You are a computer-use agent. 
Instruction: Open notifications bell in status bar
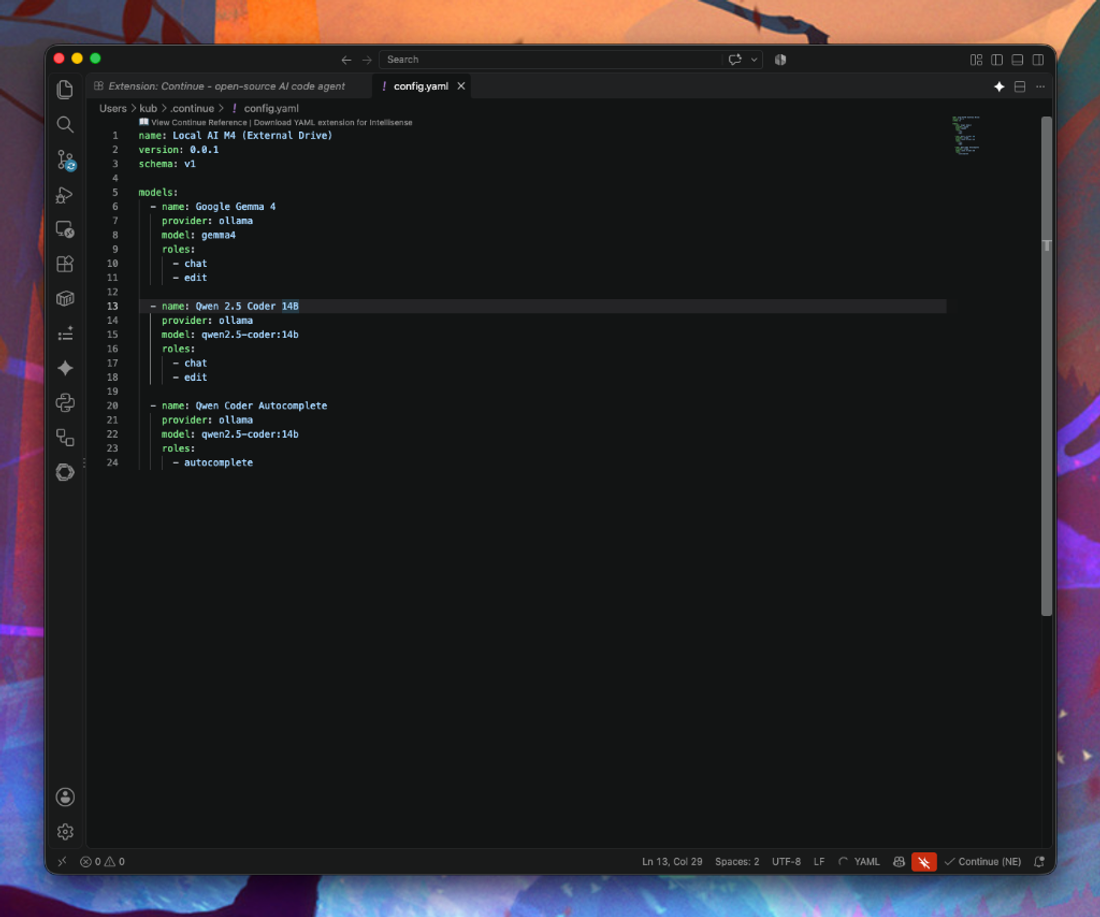click(x=1040, y=862)
